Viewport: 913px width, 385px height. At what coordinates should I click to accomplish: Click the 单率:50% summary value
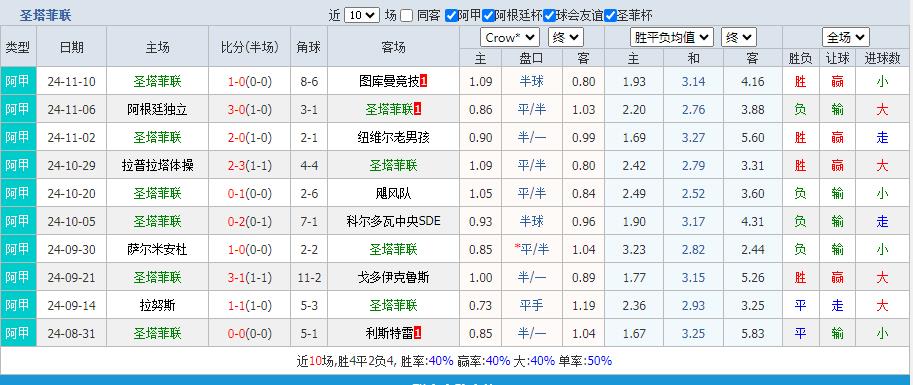(585, 361)
